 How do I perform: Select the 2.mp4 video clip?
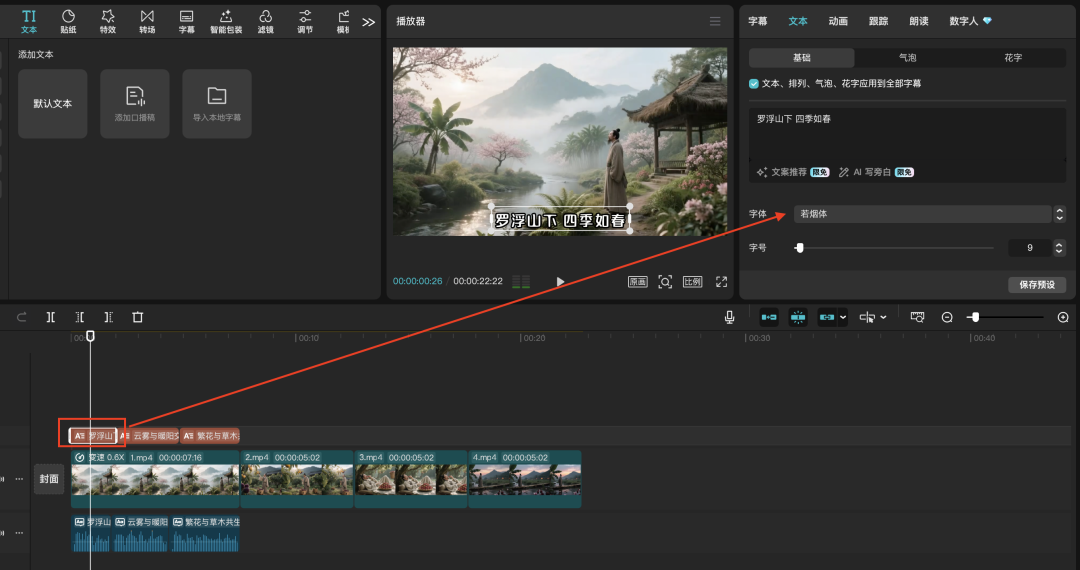click(297, 479)
